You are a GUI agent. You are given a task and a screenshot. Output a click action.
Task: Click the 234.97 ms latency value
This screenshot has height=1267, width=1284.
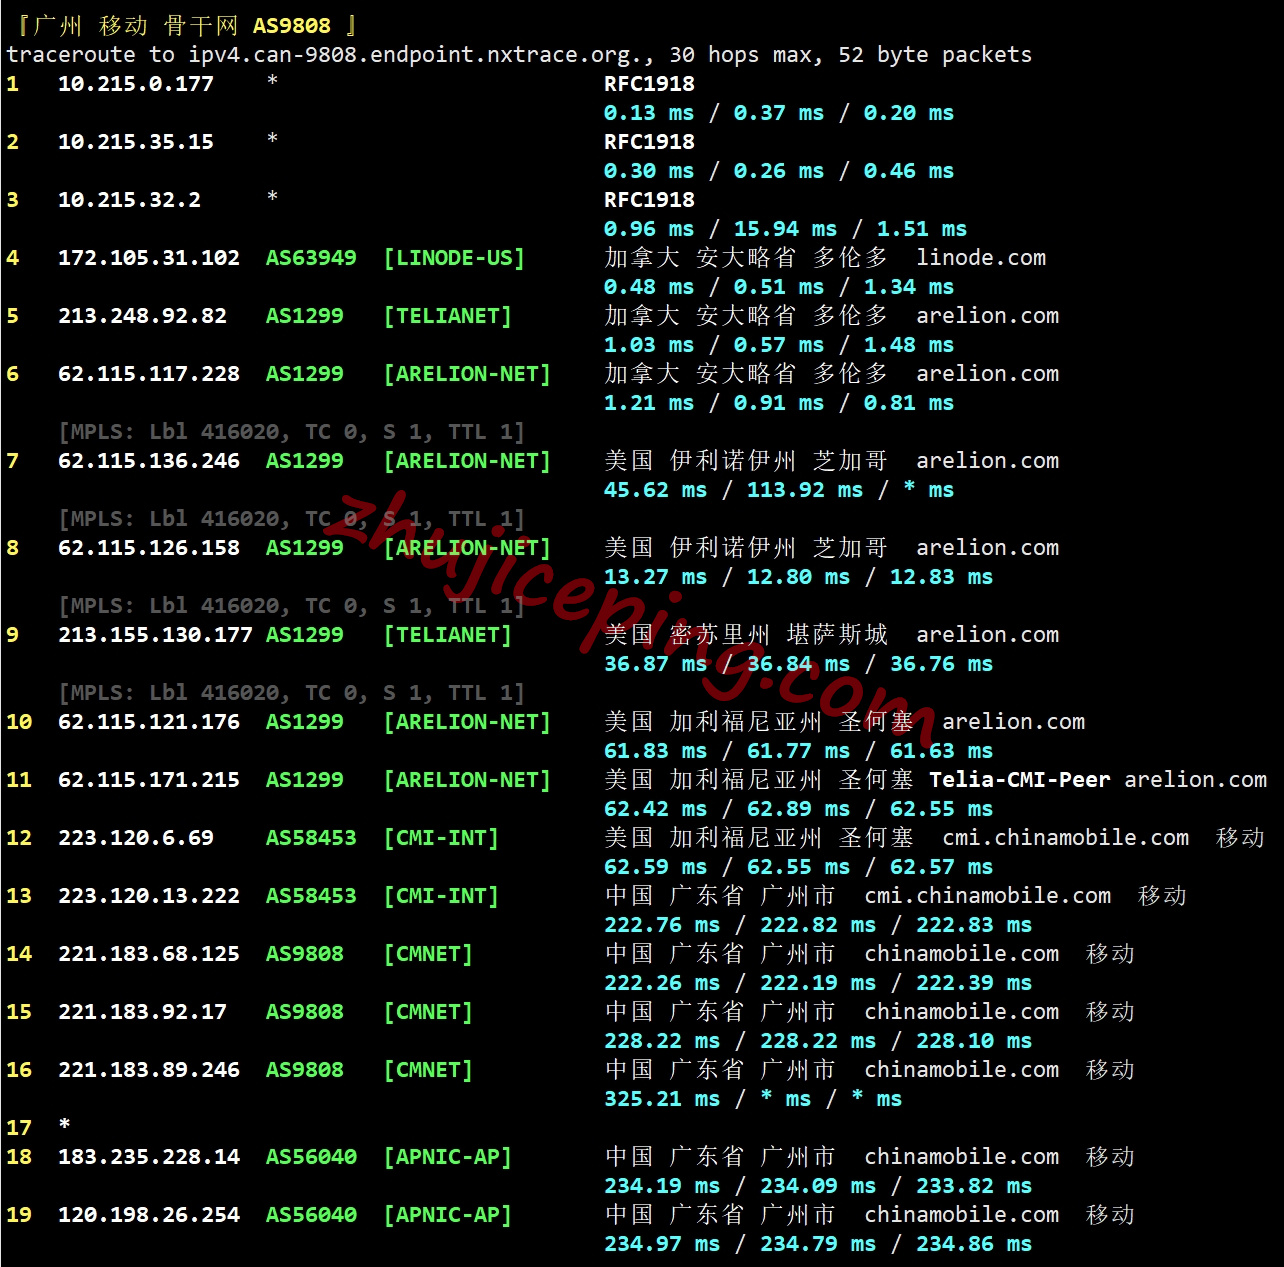click(662, 1244)
